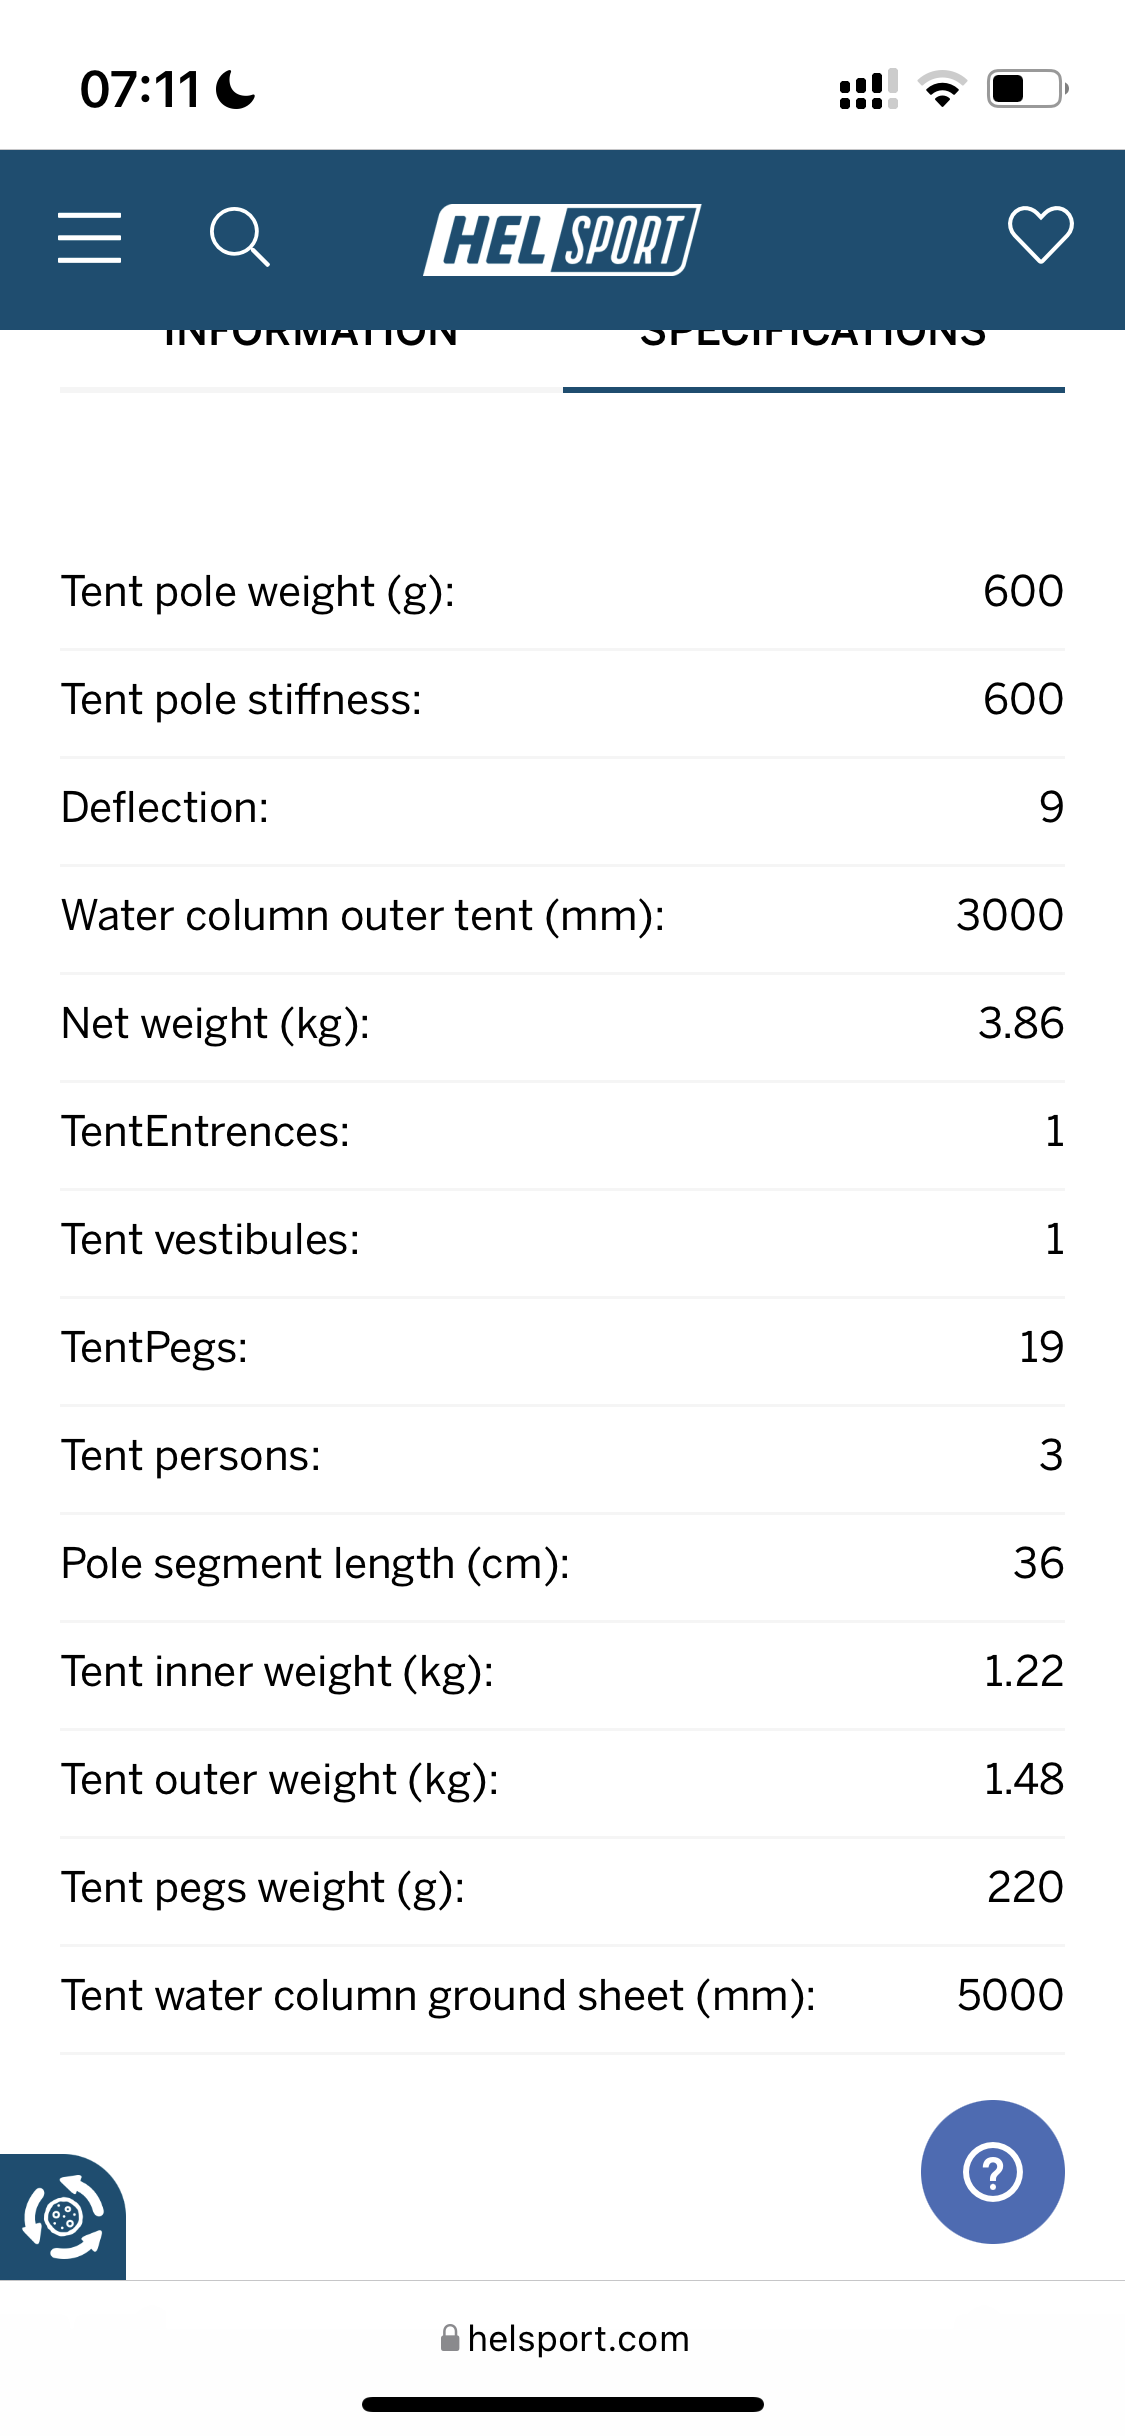Open the help question mark button
This screenshot has height=2436, width=1125.
coord(992,2171)
